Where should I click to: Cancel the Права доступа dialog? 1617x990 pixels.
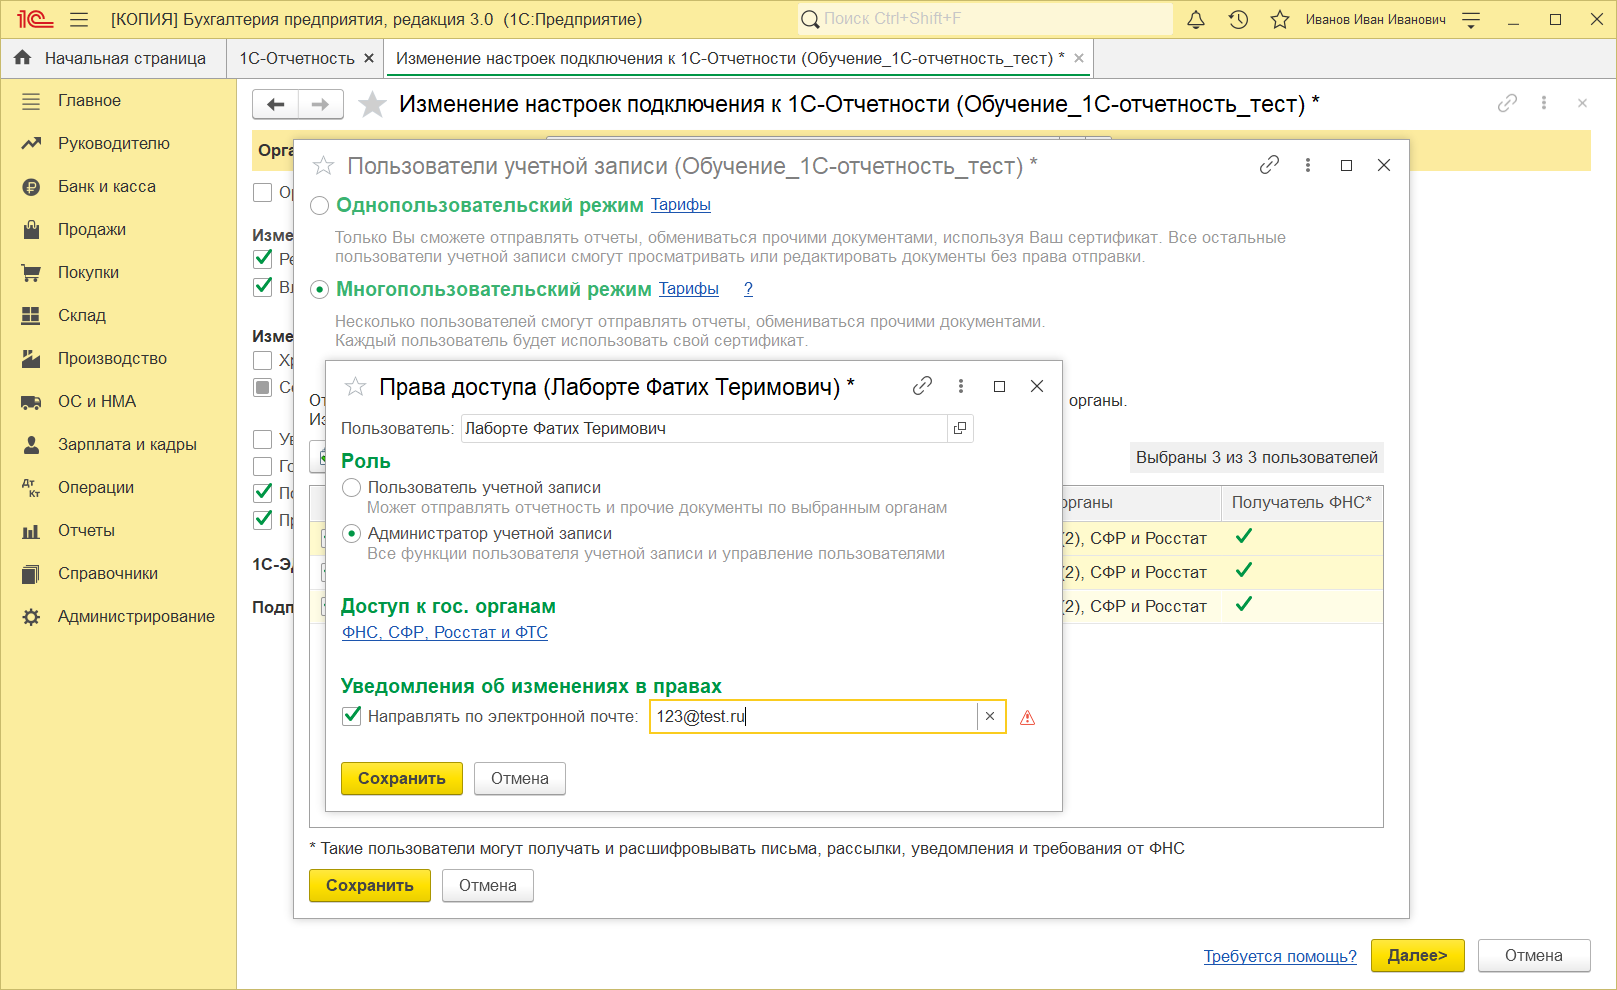[x=520, y=779]
